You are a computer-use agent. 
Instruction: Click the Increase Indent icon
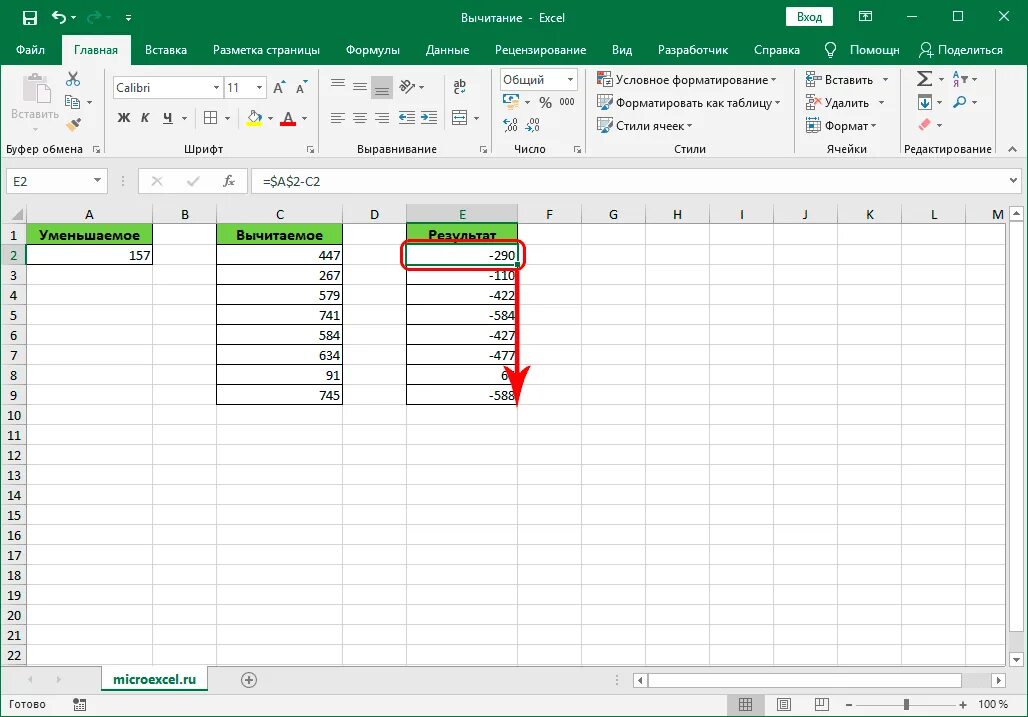[x=429, y=118]
